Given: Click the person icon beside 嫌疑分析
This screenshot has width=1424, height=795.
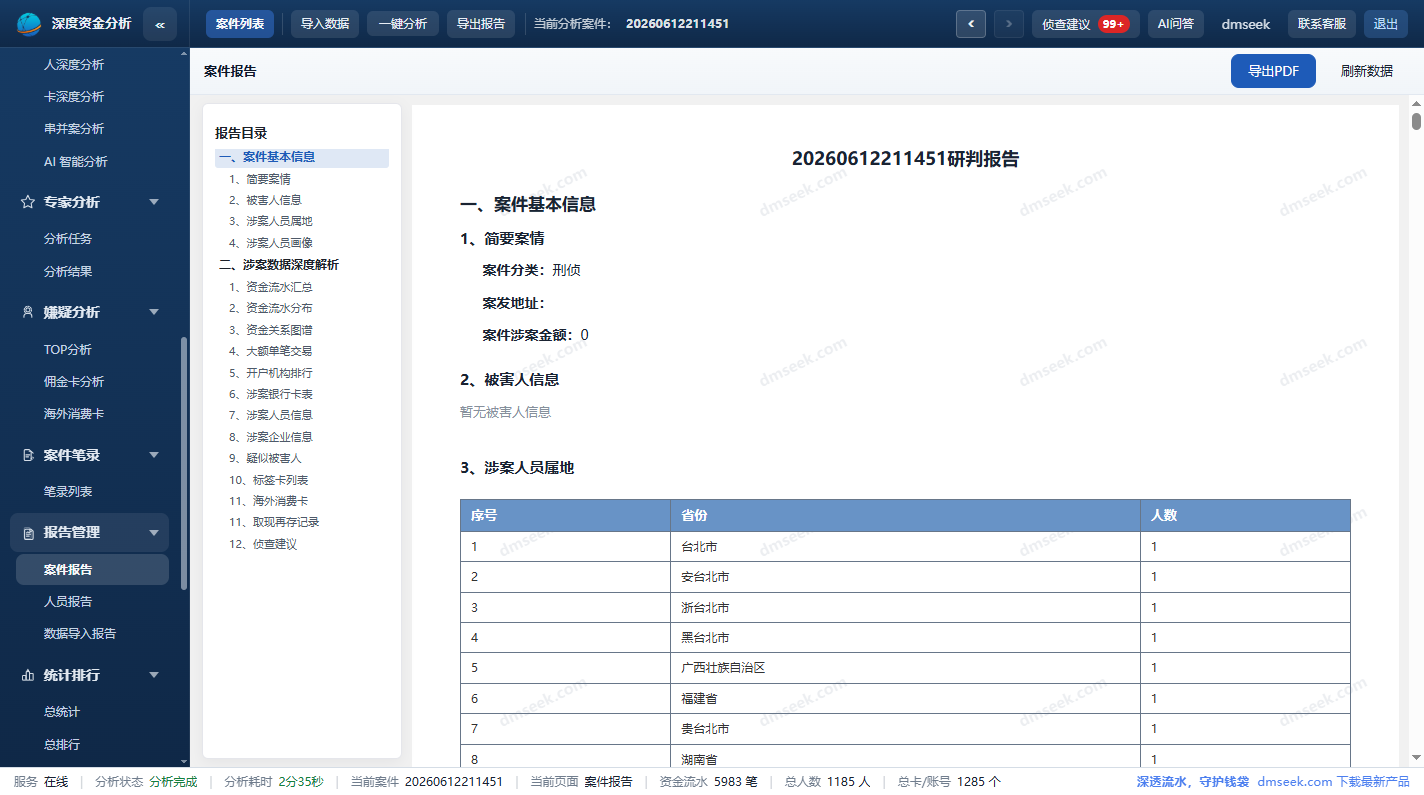Looking at the screenshot, I should (x=27, y=312).
